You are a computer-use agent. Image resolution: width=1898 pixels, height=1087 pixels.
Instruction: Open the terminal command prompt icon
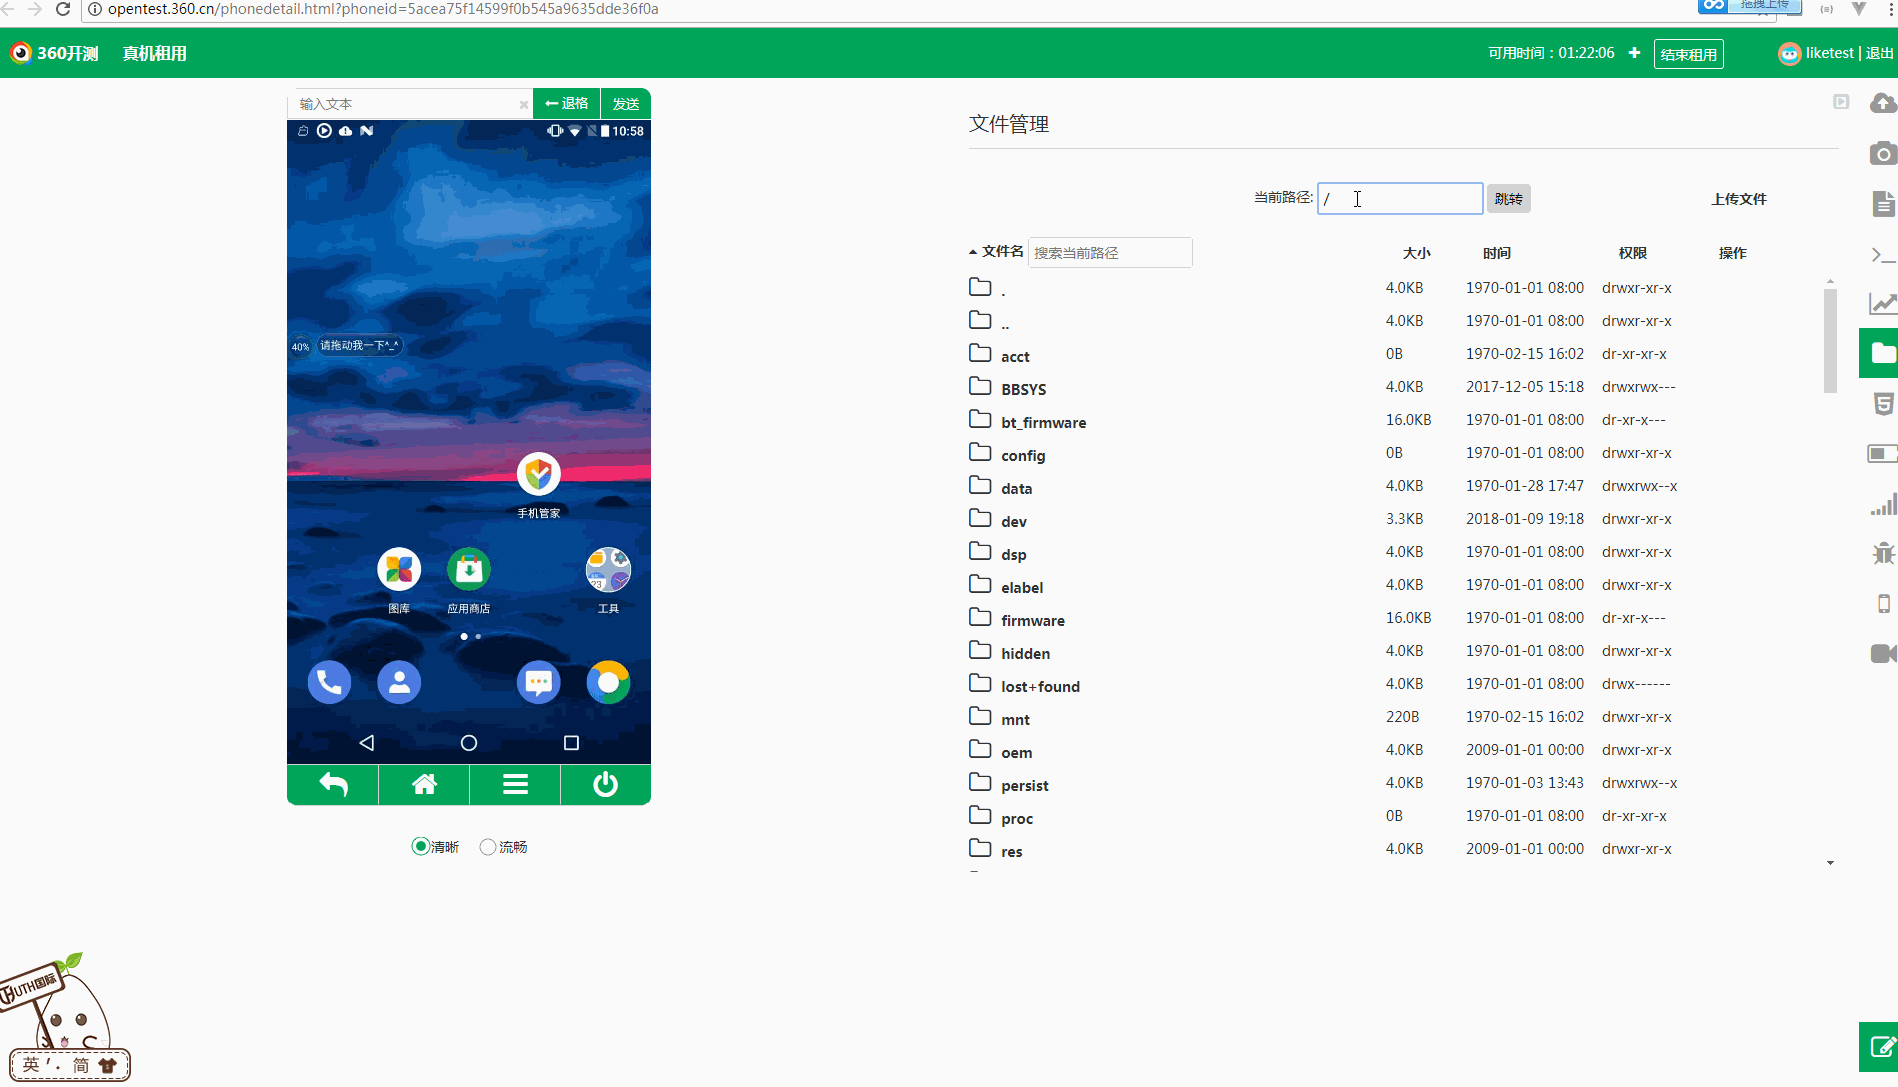tap(1883, 255)
